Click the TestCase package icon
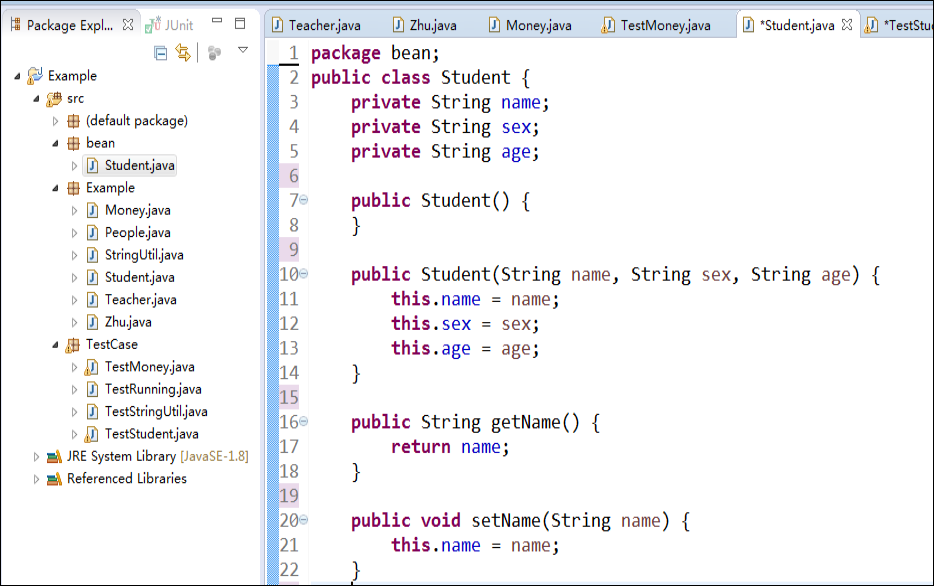The width and height of the screenshot is (934, 586). [73, 345]
